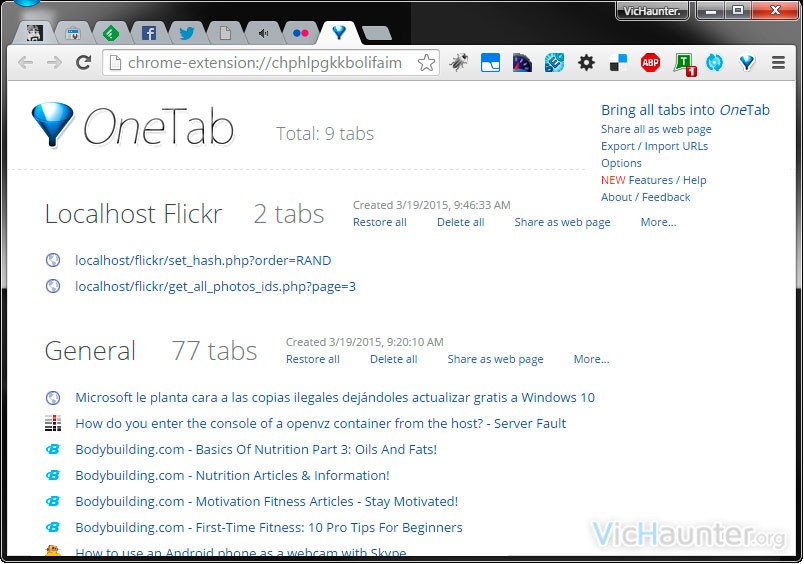
Task: Click the Delicious checkered extension icon
Action: tap(618, 63)
